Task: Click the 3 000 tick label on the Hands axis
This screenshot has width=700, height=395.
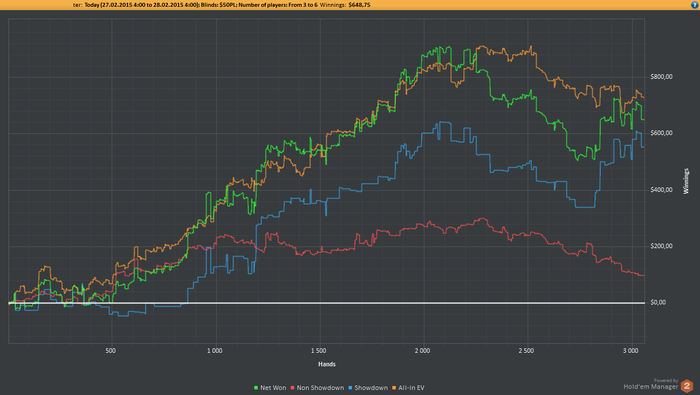Action: [630, 351]
